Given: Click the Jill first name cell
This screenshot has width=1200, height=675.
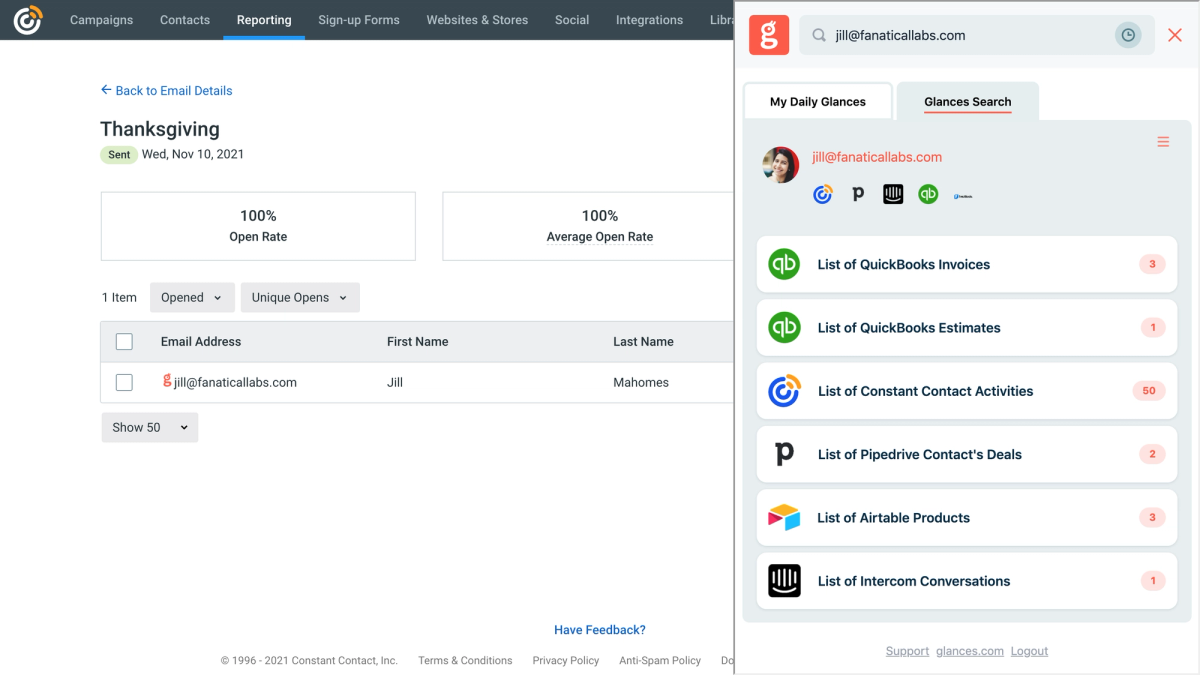Looking at the screenshot, I should (x=395, y=382).
